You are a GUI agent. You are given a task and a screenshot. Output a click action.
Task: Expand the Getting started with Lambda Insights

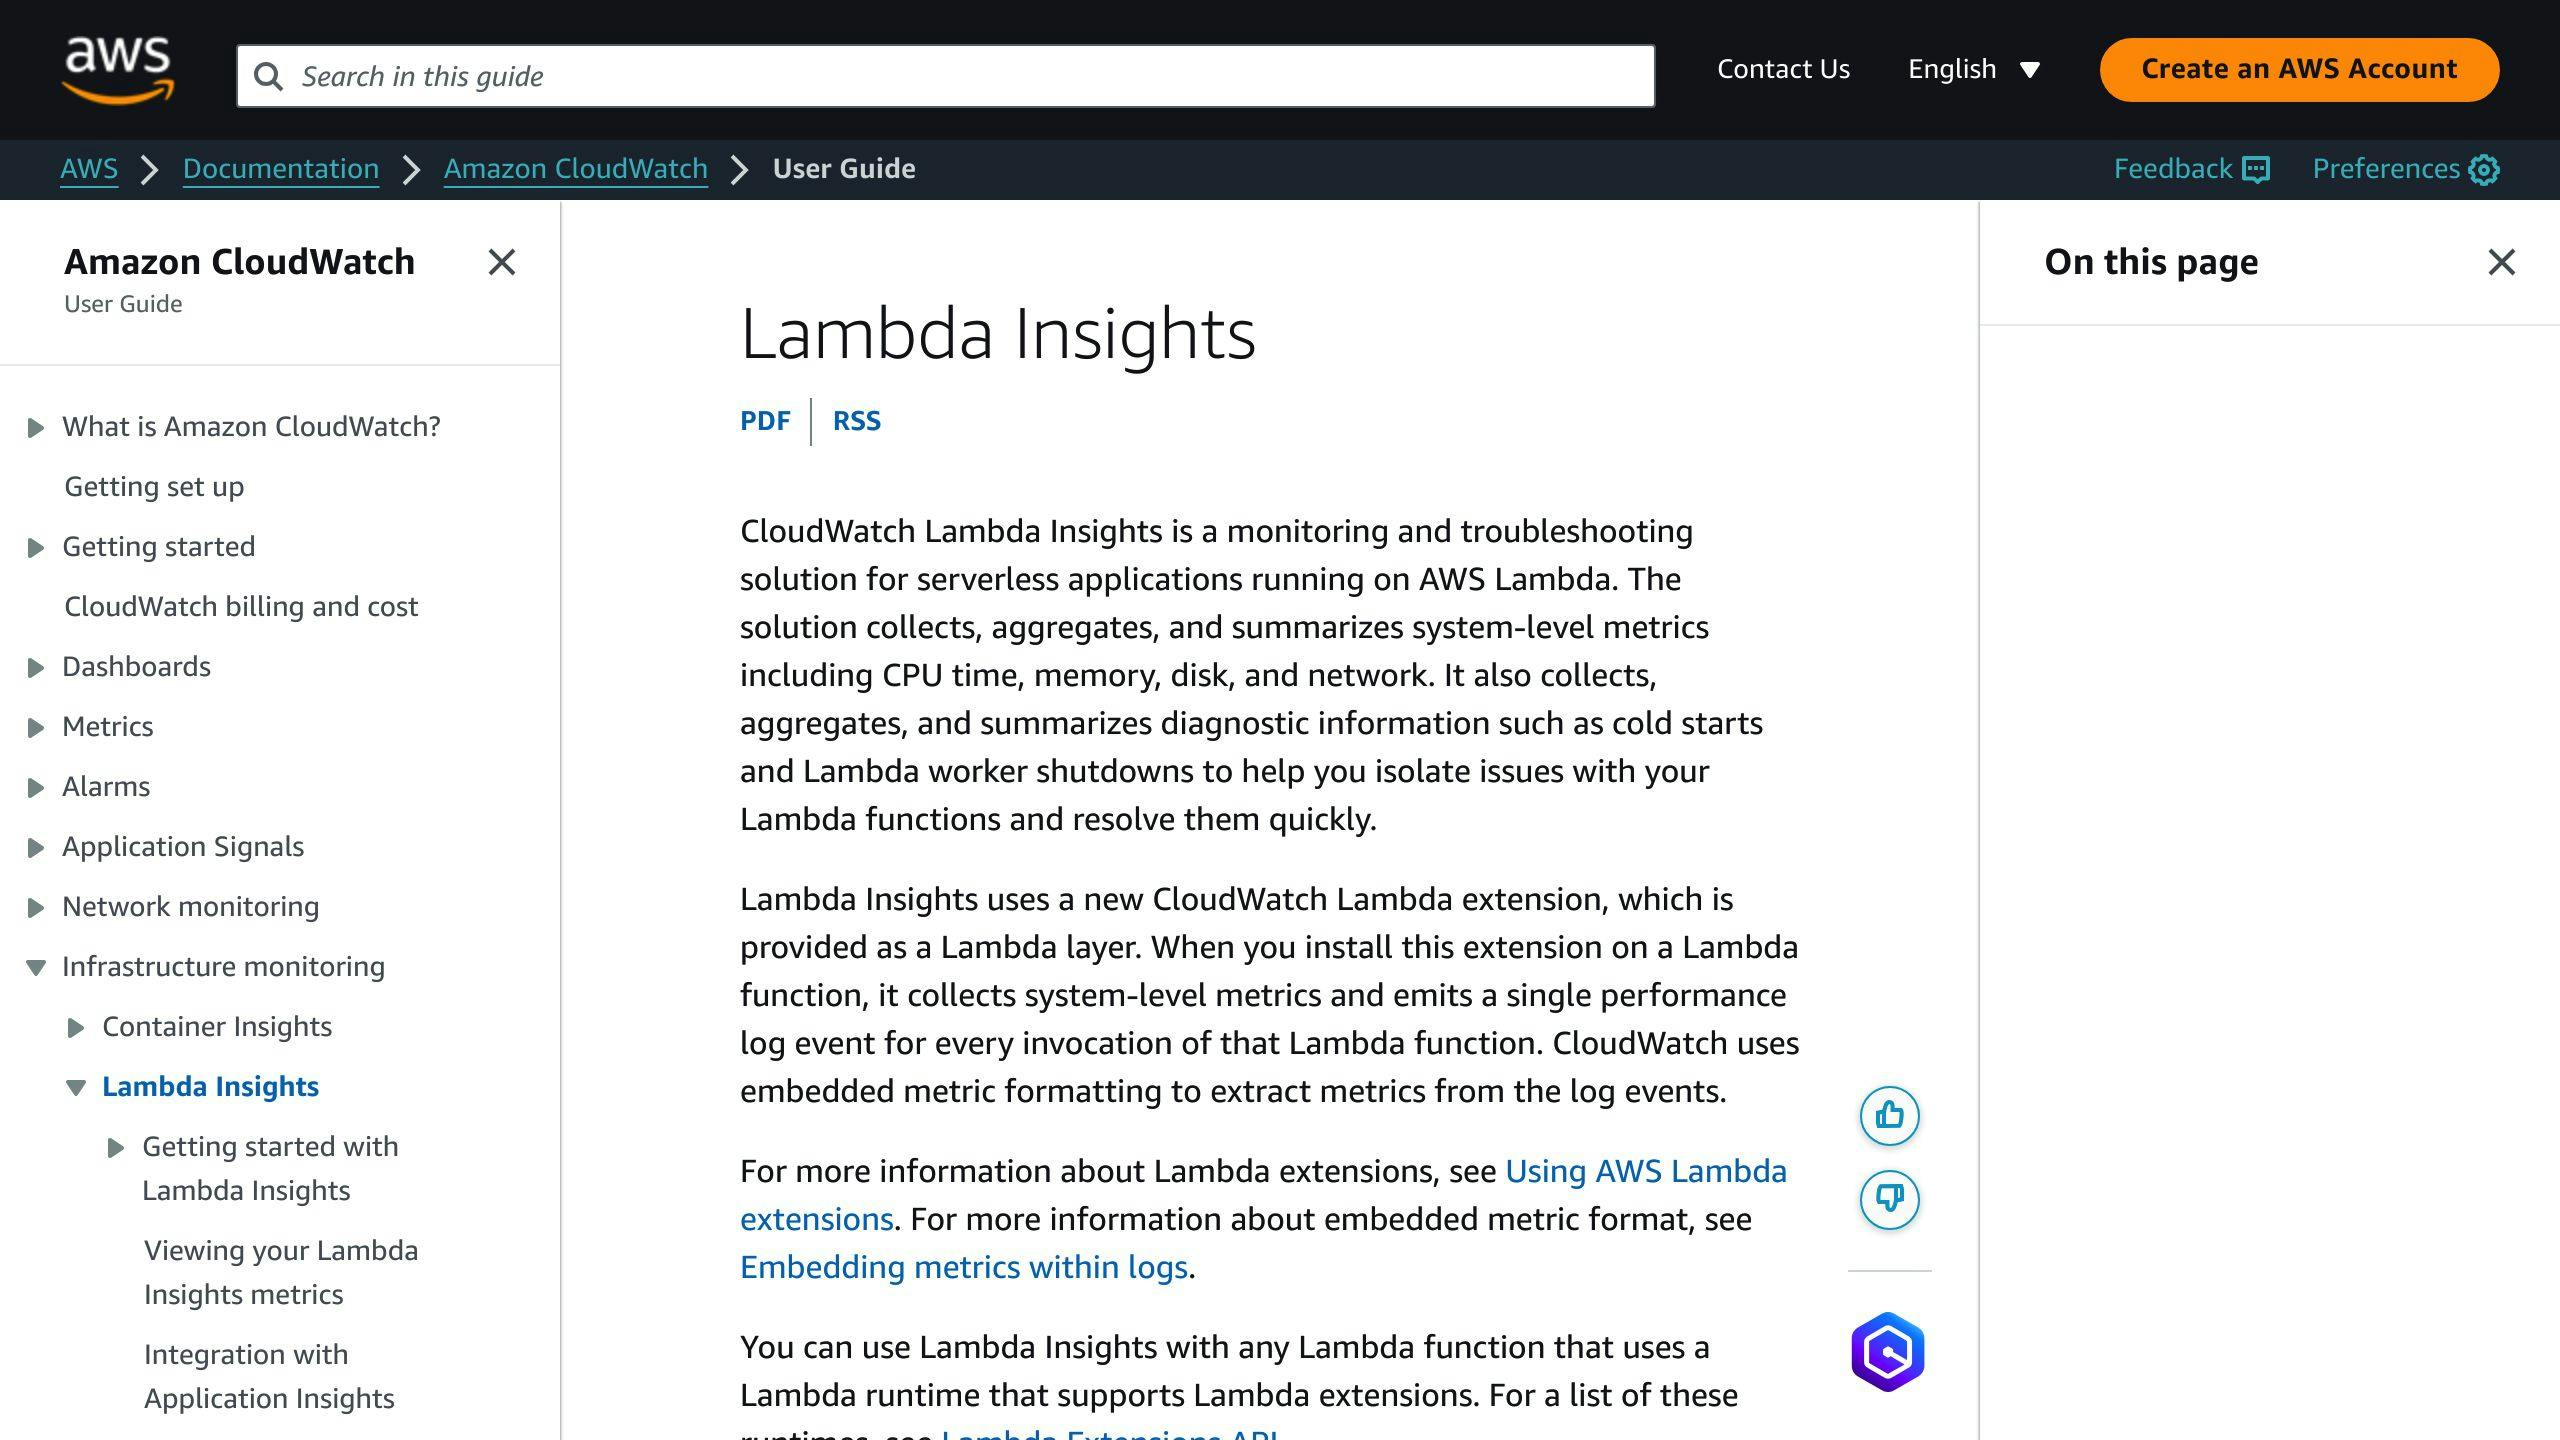(114, 1146)
